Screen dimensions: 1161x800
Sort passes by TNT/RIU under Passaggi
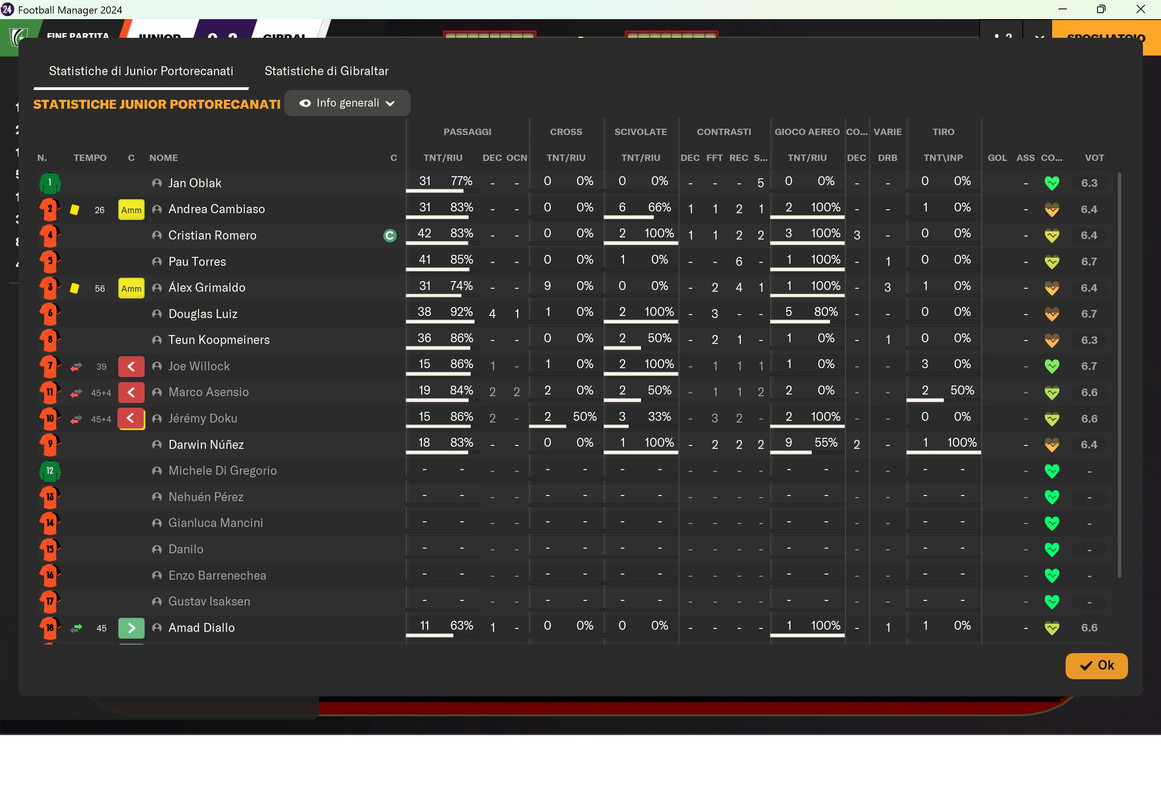coord(443,158)
